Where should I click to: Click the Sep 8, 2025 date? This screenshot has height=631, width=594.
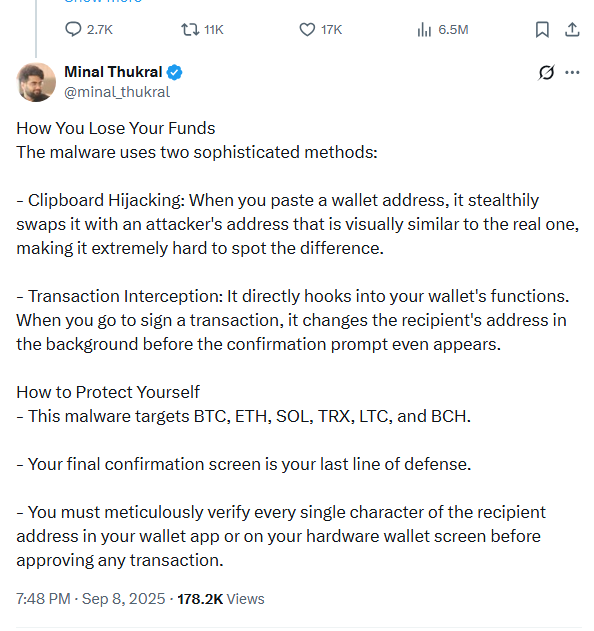point(124,599)
